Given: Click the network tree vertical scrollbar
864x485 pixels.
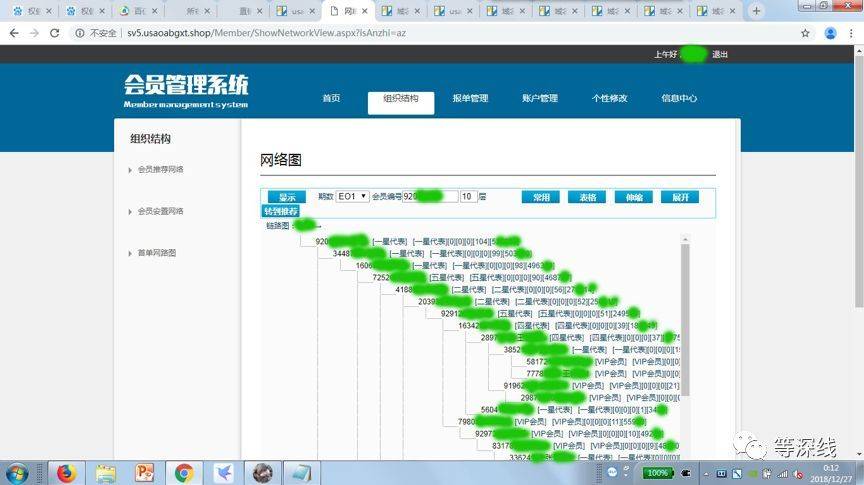Looking at the screenshot, I should [685, 320].
